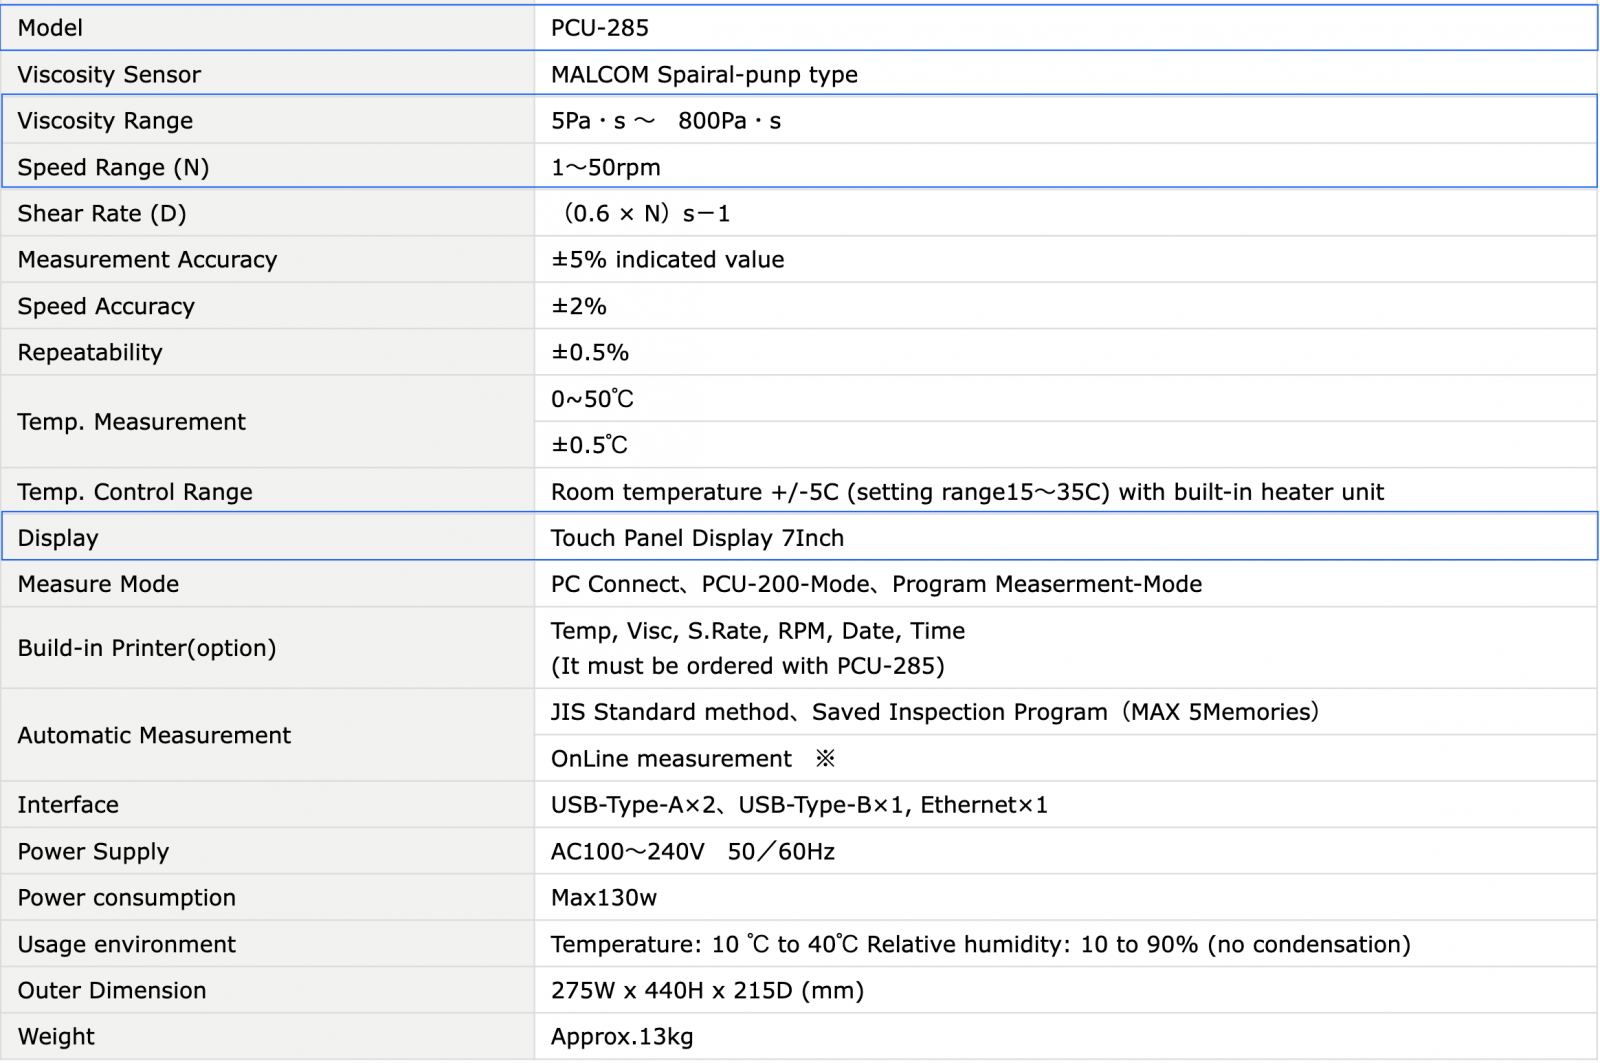The image size is (1600, 1063).
Task: Select the 'Speed Range (N)' label
Action: pos(113,168)
